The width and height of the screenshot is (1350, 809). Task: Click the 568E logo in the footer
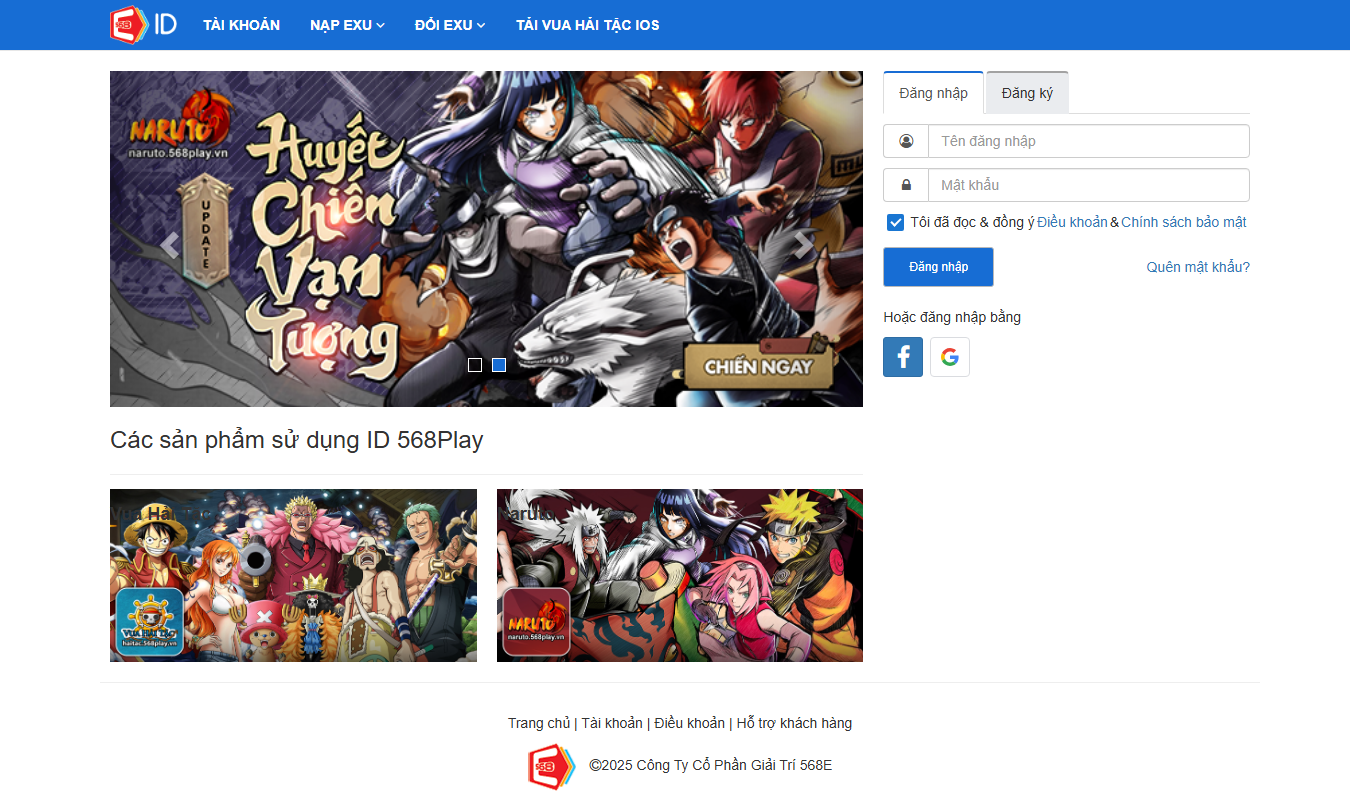552,766
